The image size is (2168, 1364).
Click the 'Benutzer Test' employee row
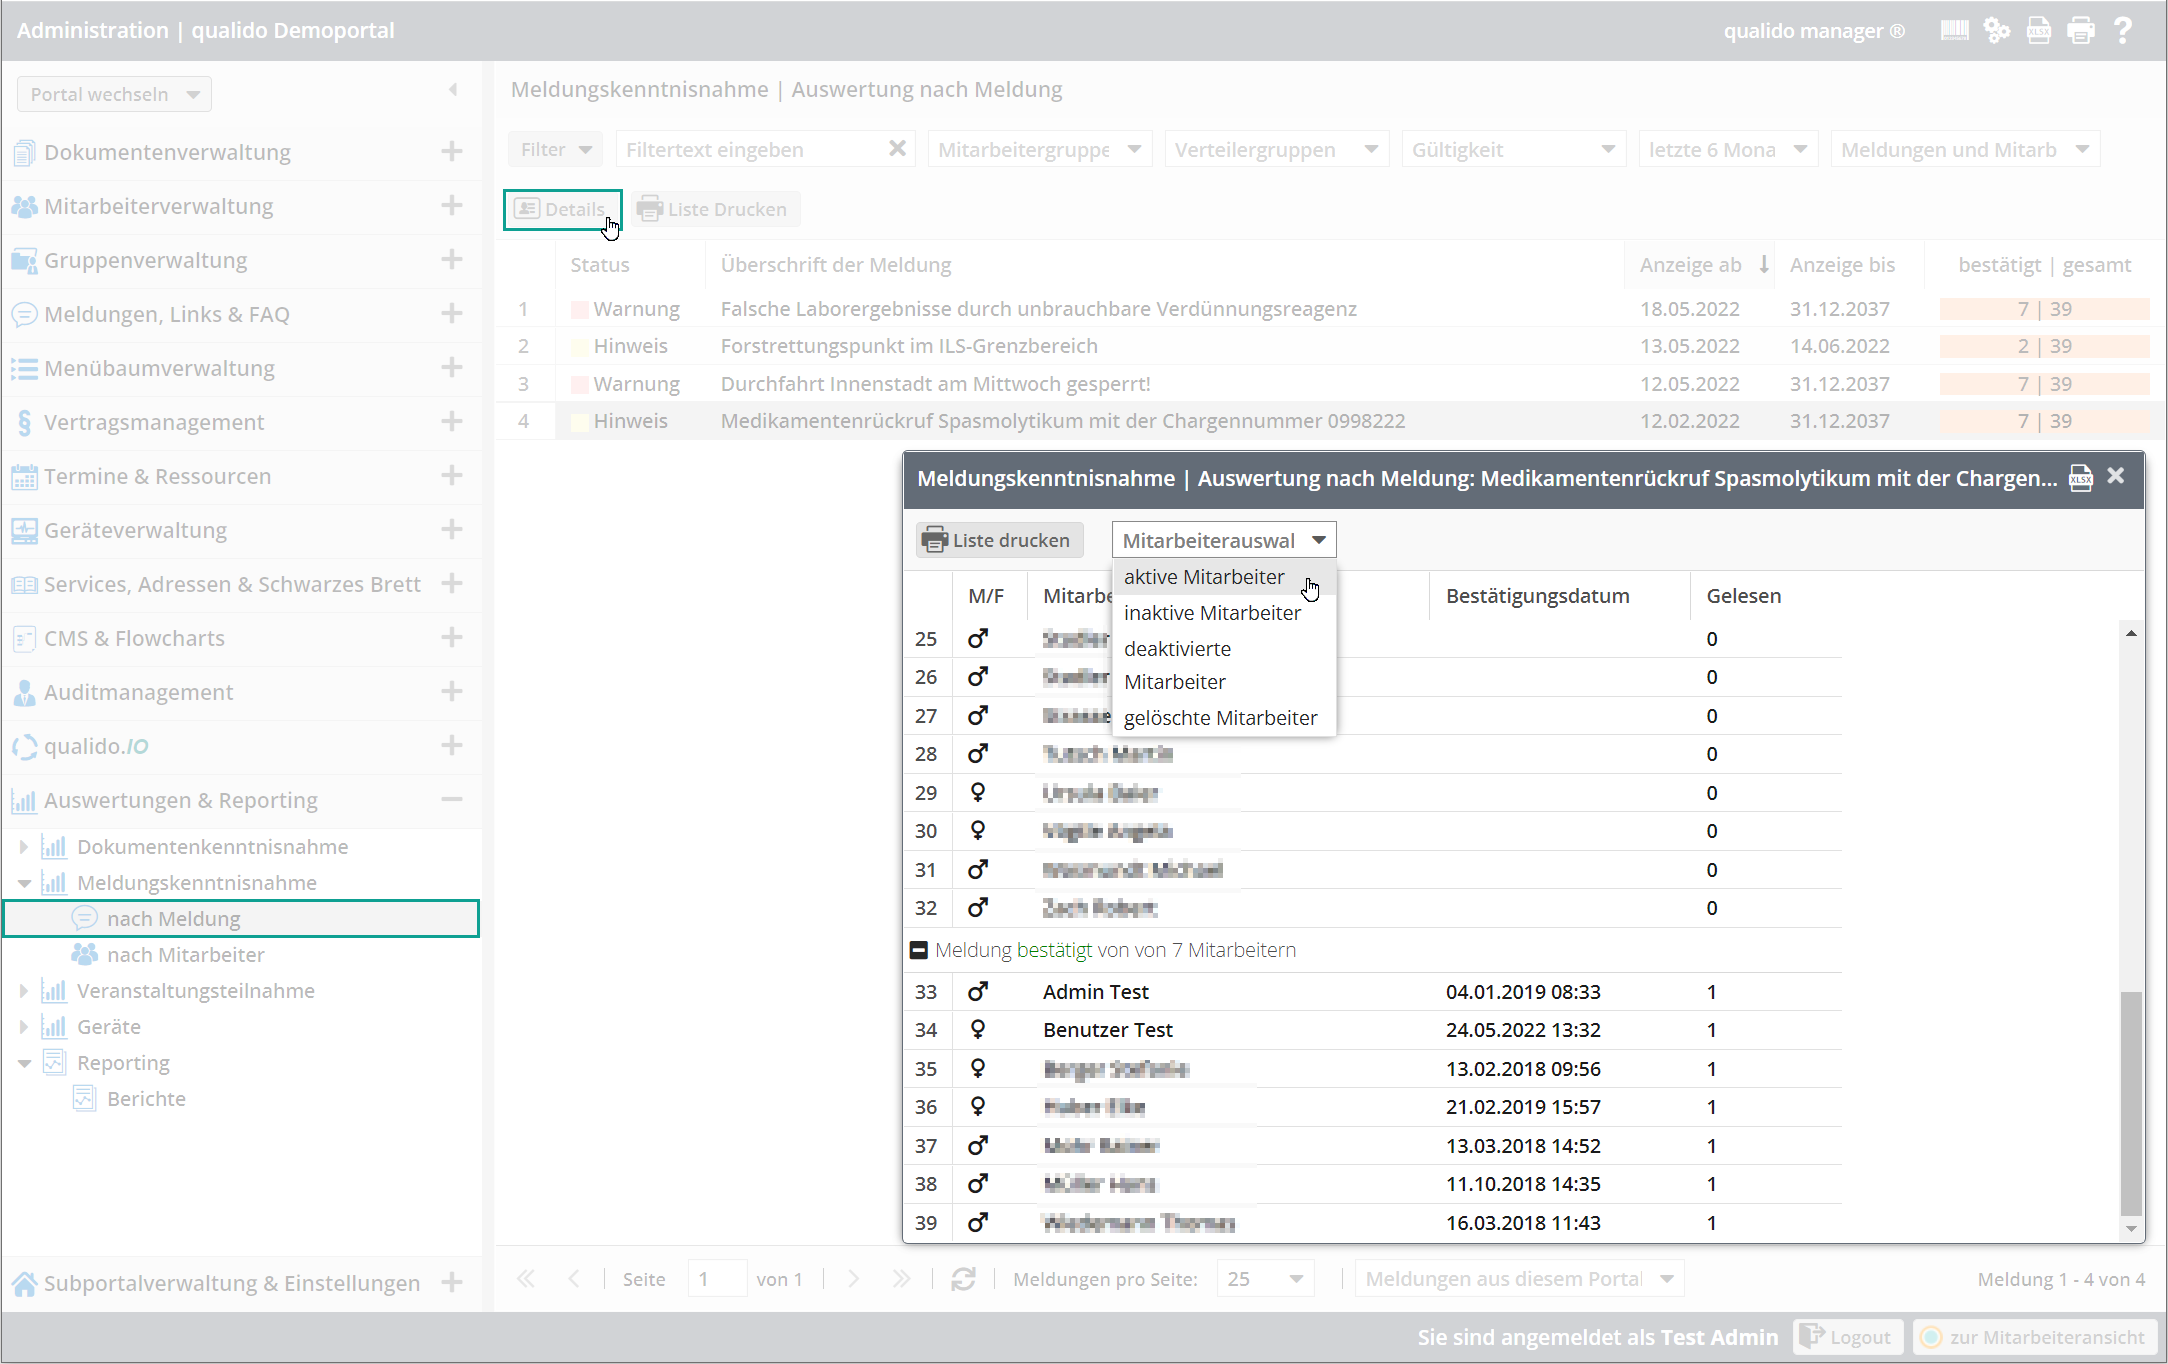(1372, 1030)
